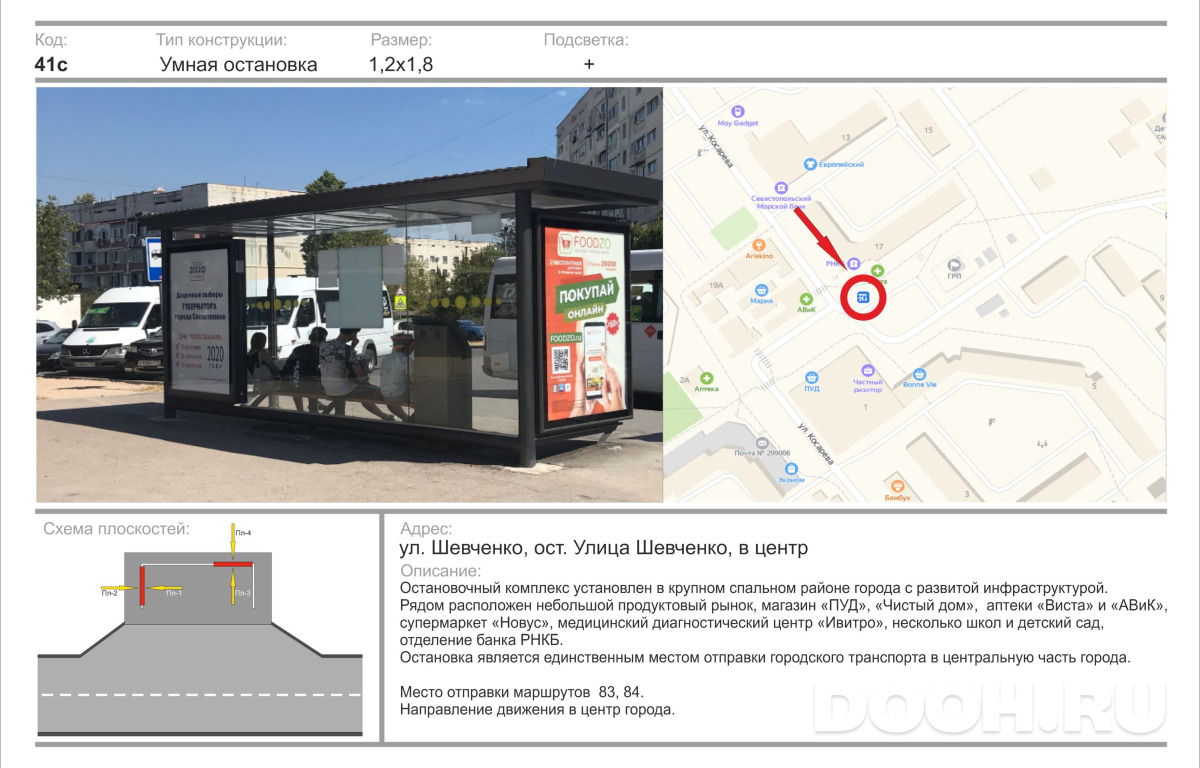This screenshot has height=768, width=1200.
Task: Select the address line ул. Шевченко
Action: (603, 548)
